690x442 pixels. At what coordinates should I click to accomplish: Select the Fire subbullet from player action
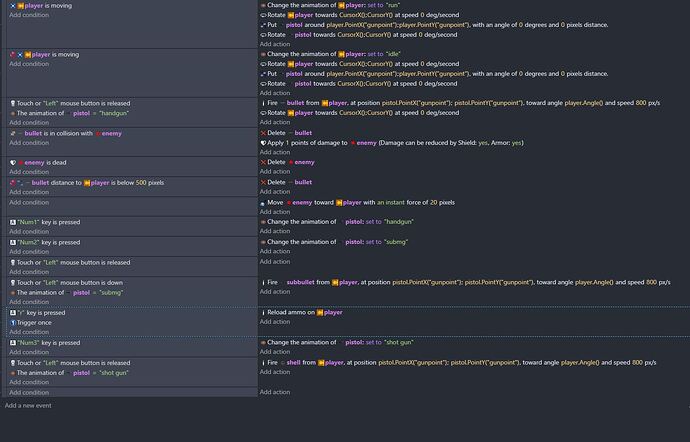pyautogui.click(x=470, y=282)
